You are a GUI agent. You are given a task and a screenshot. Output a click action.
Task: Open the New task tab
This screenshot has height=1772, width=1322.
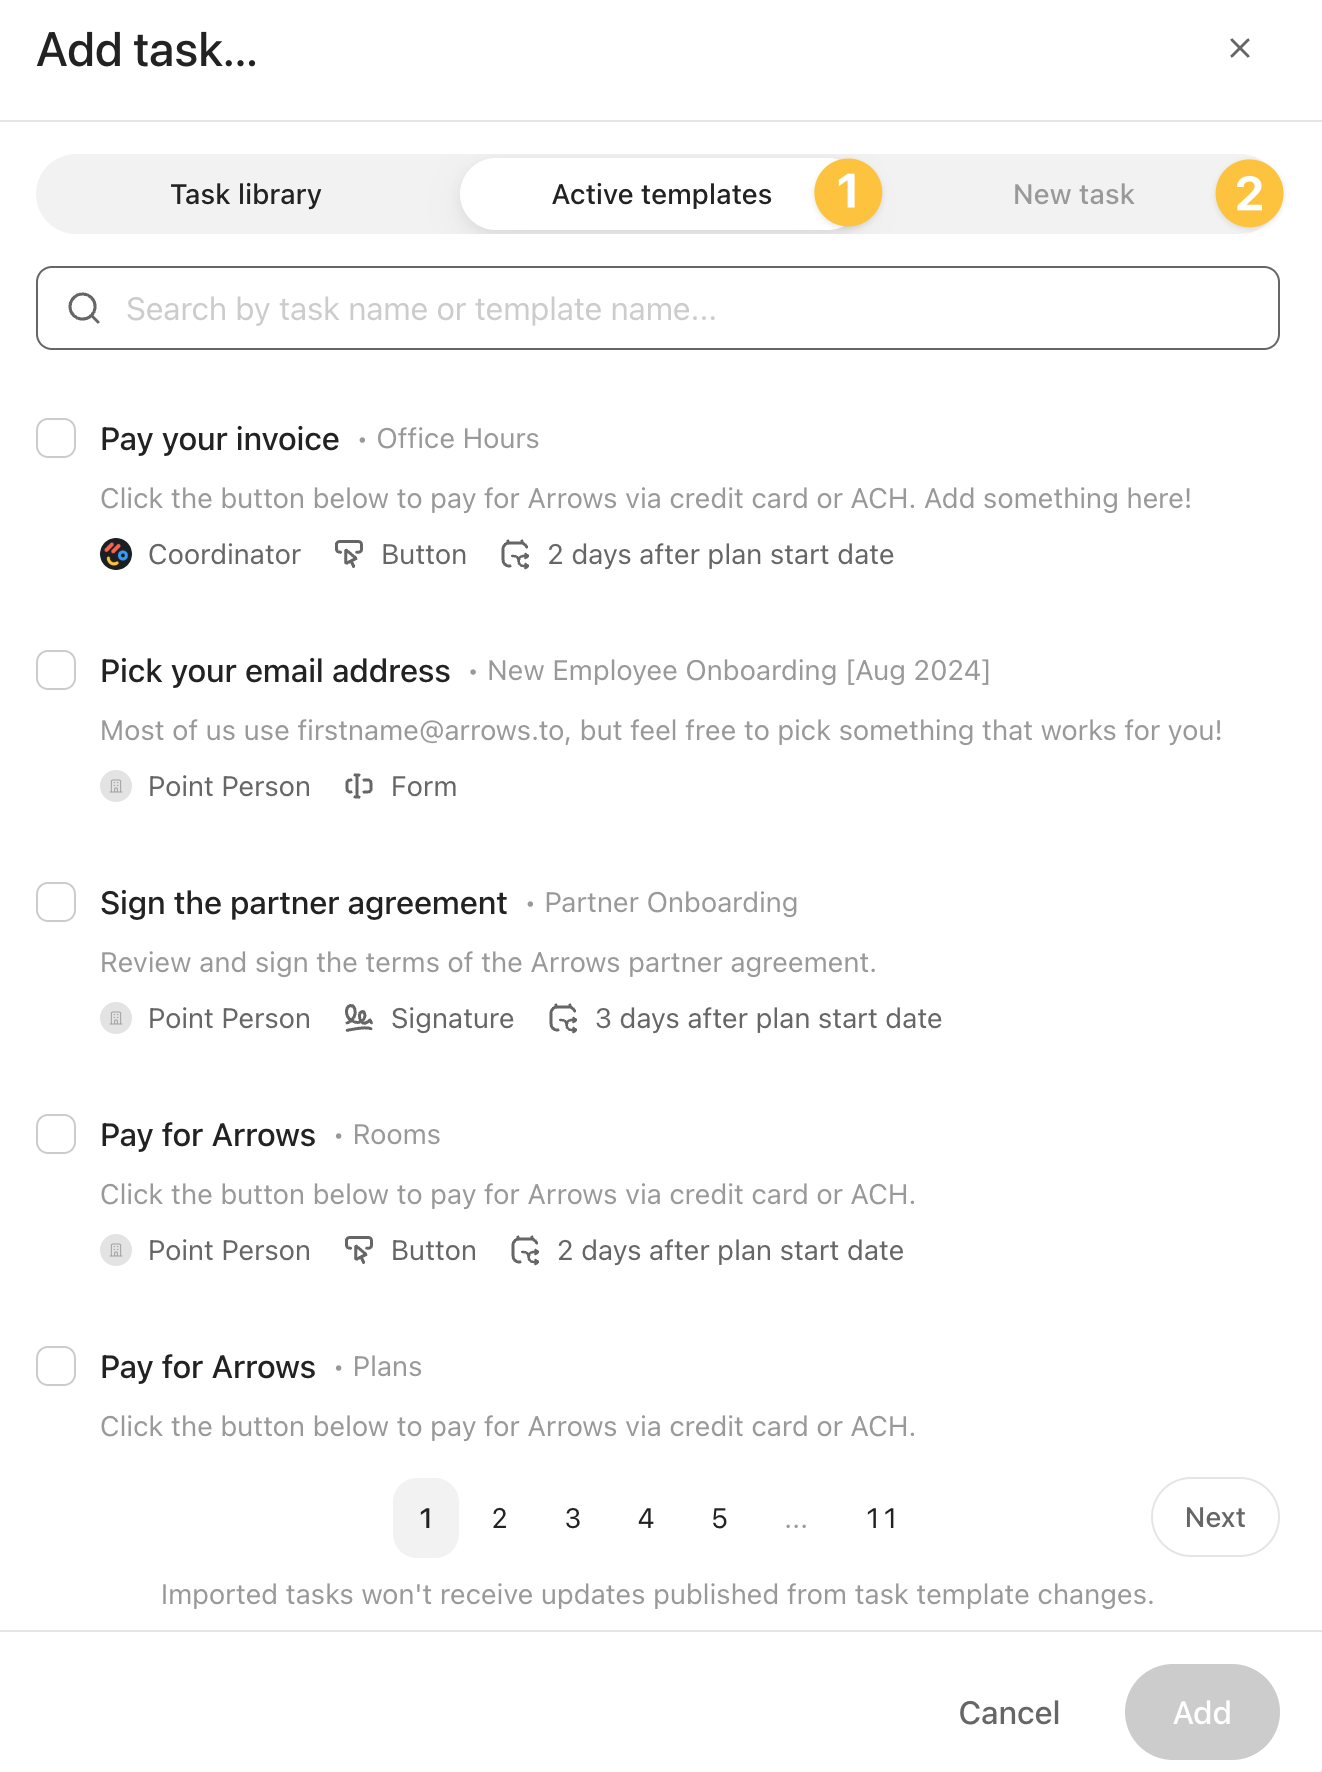coord(1073,194)
